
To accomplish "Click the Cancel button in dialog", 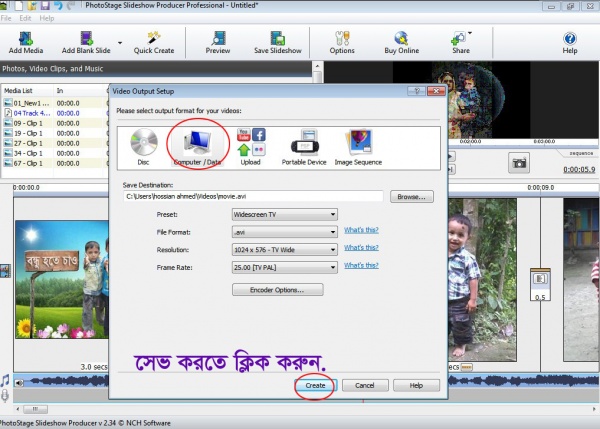I will (365, 385).
